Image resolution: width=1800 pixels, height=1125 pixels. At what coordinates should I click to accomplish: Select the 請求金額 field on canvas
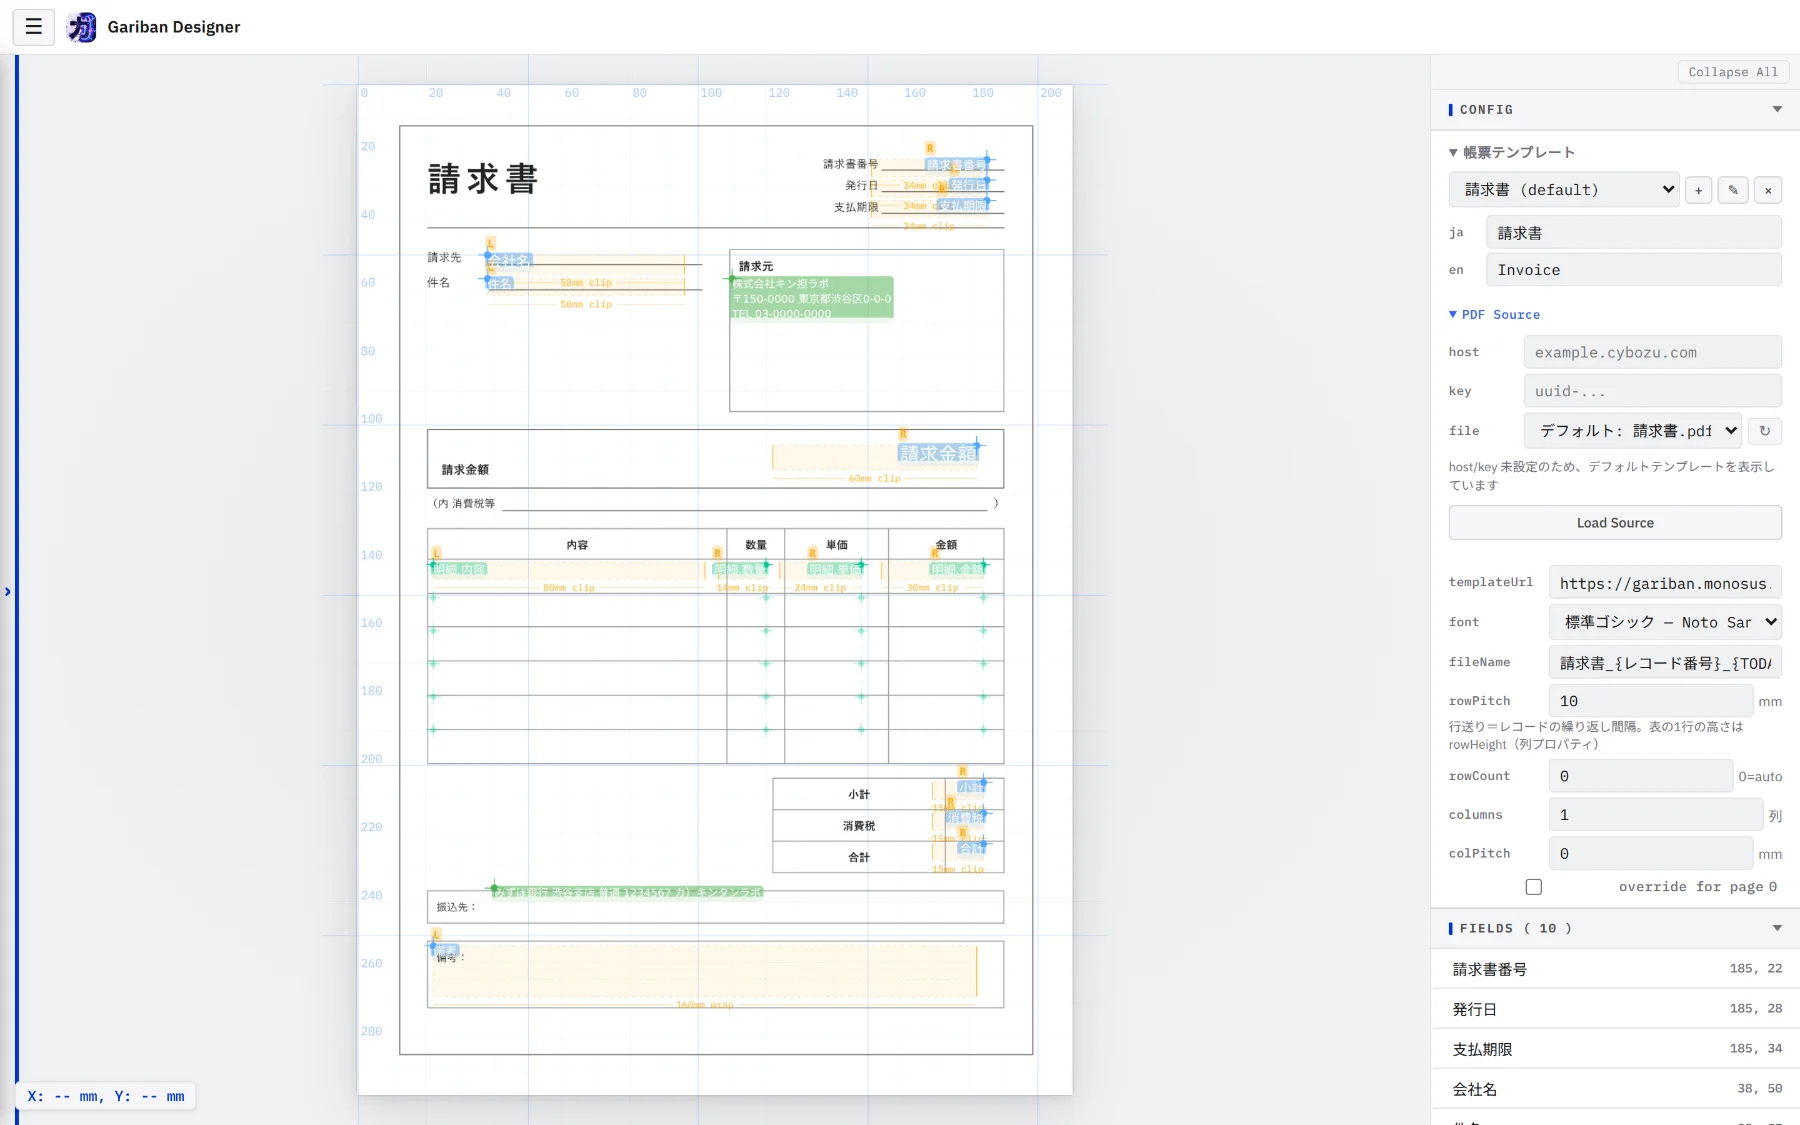(937, 454)
